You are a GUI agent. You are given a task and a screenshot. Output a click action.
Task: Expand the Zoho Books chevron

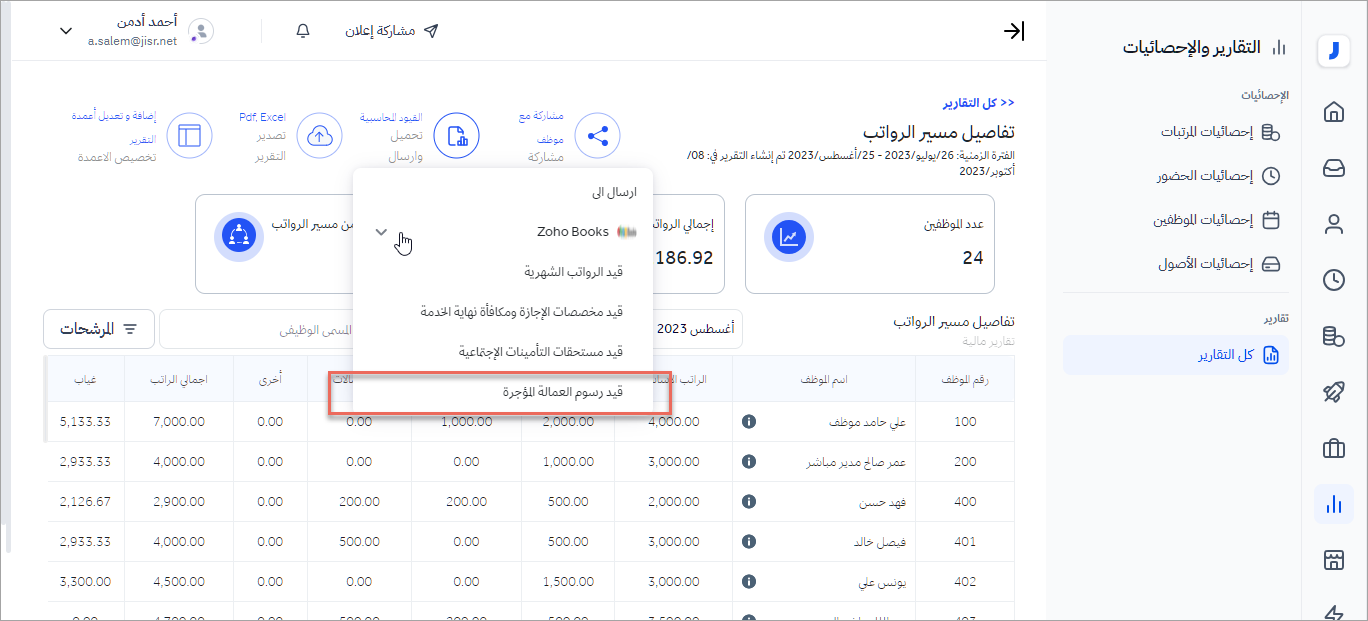[381, 232]
